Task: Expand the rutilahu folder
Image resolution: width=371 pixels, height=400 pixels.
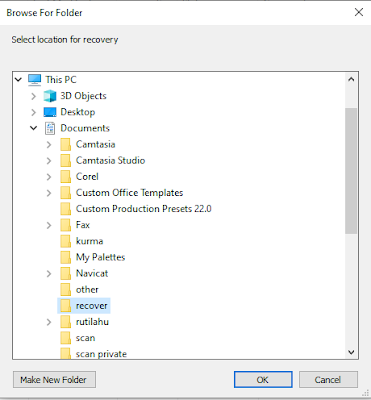Action: (x=49, y=322)
